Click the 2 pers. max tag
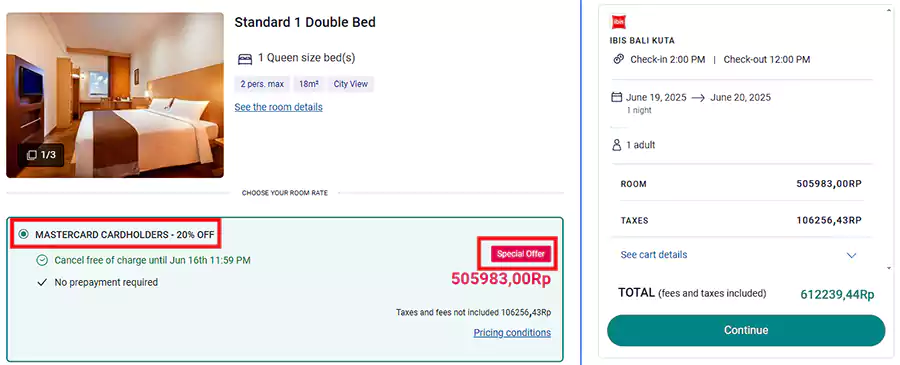Screen dimensions: 900x365 point(262,84)
